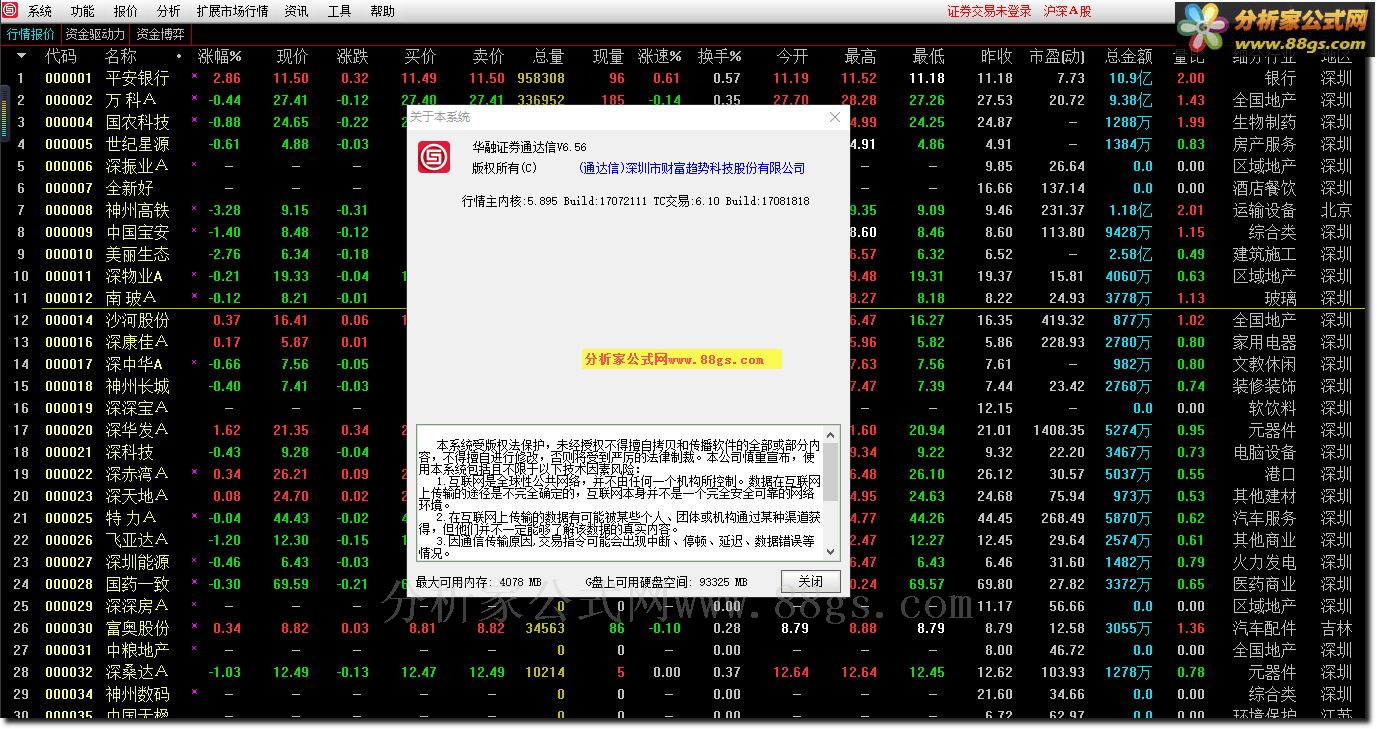The image size is (1377, 729).
Task: Click the dot marker in the column header row
Action: click(179, 57)
